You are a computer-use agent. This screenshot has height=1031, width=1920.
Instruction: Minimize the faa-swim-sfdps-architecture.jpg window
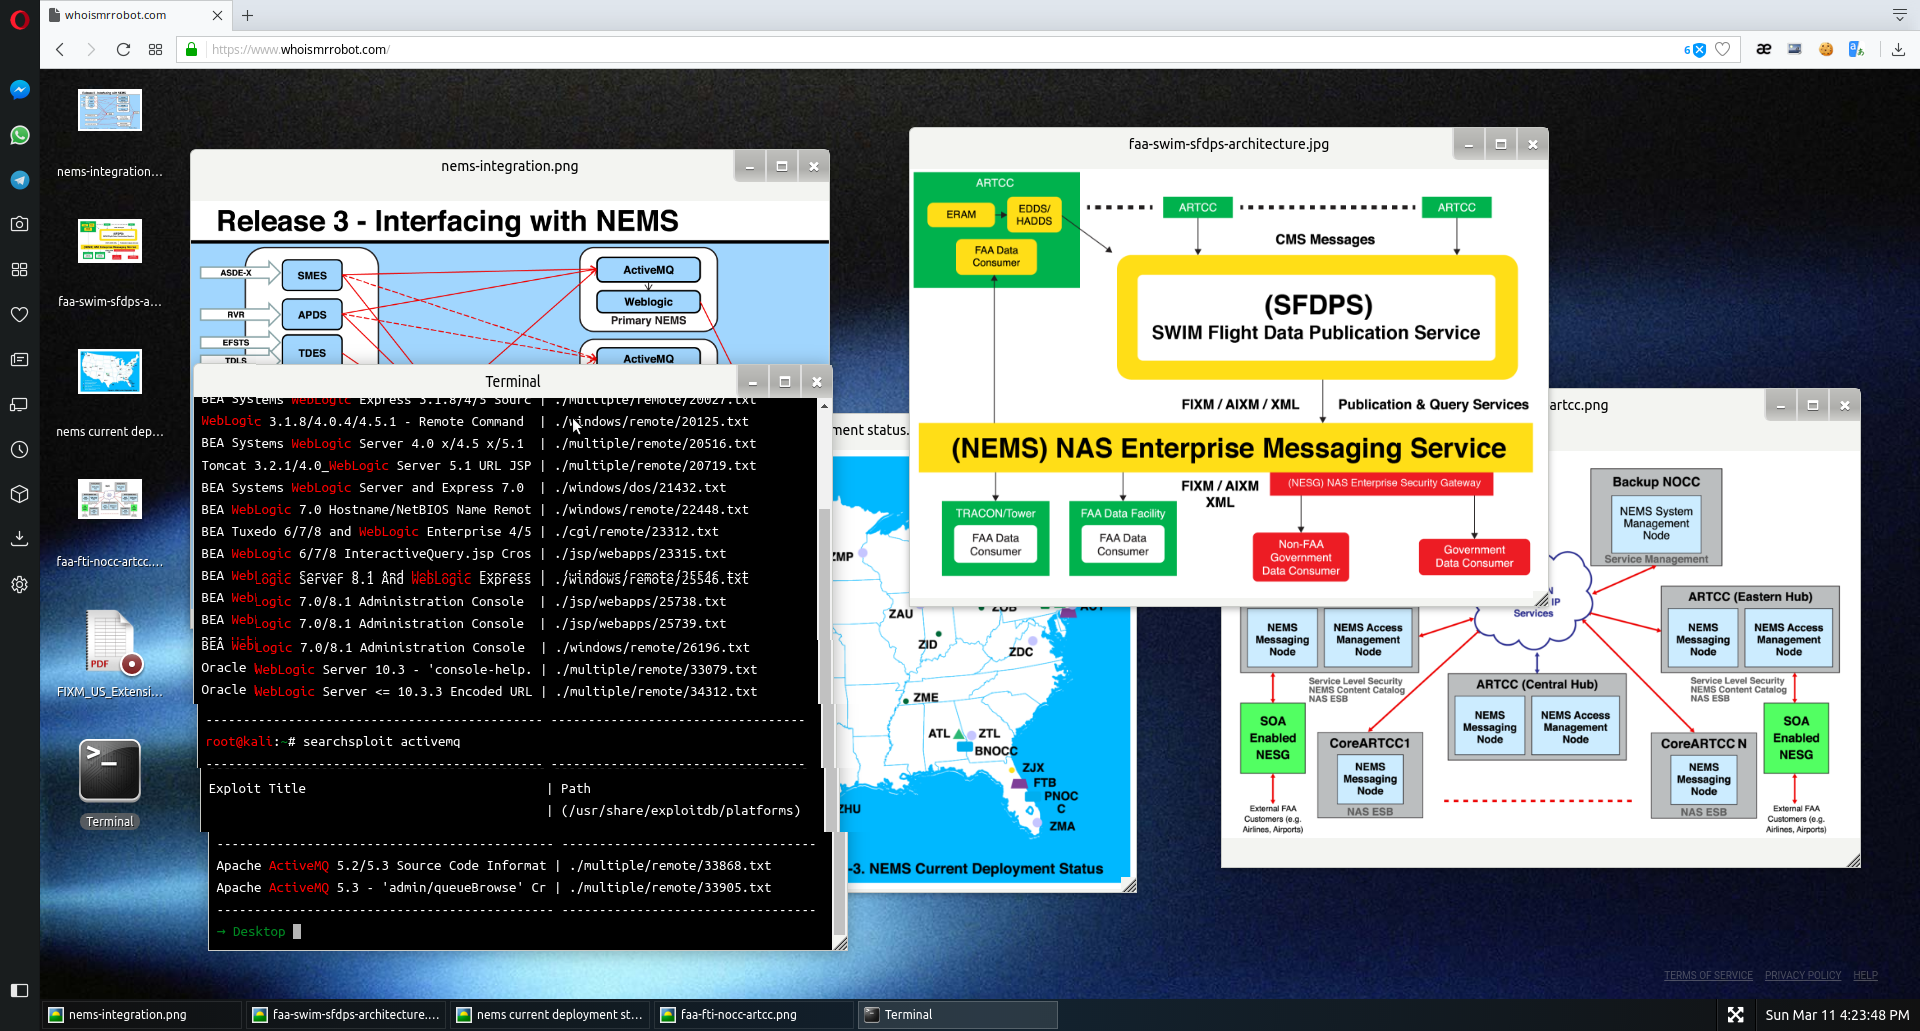1468,144
